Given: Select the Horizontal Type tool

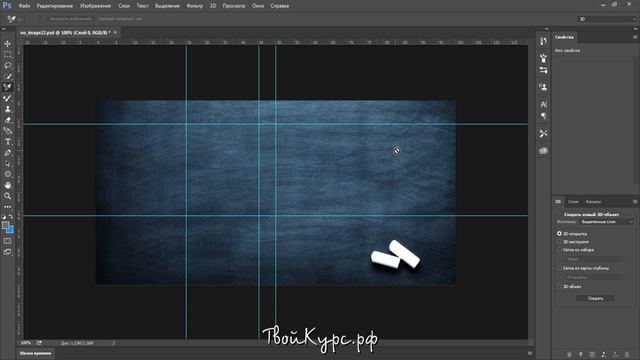Looking at the screenshot, I should coord(7,142).
